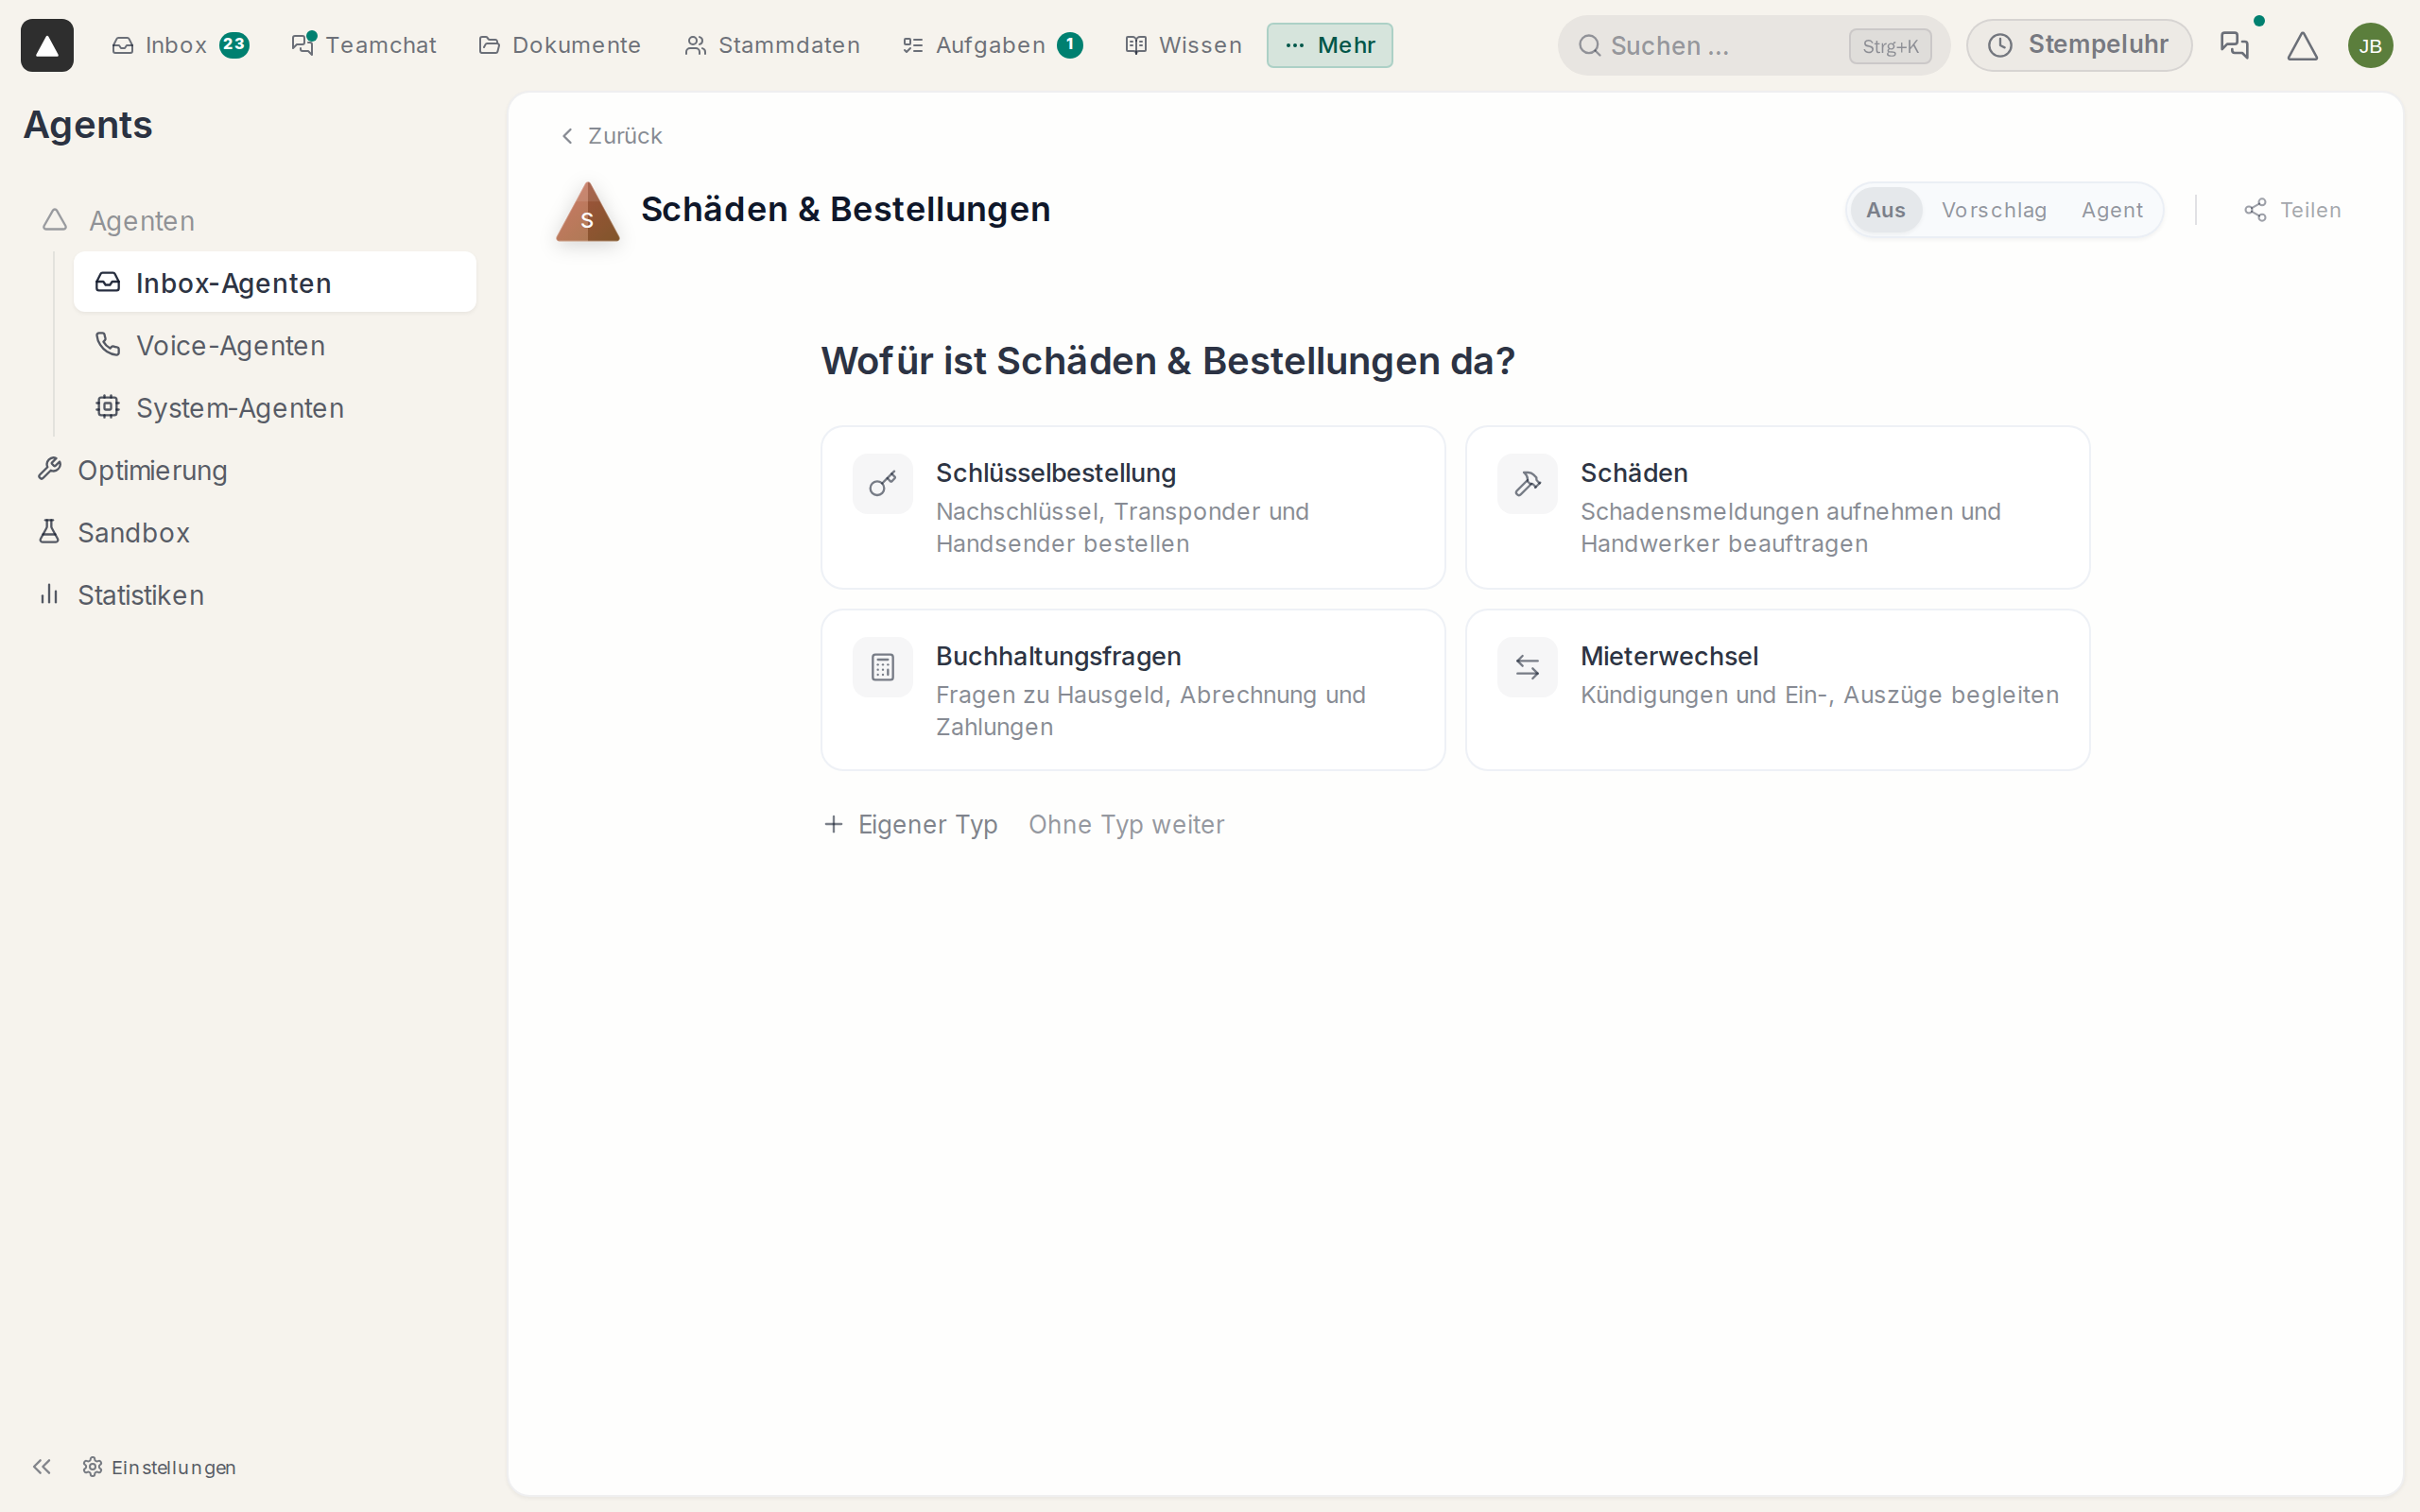This screenshot has width=2420, height=1512.
Task: Click the Inbox badge showing 23
Action: [234, 44]
